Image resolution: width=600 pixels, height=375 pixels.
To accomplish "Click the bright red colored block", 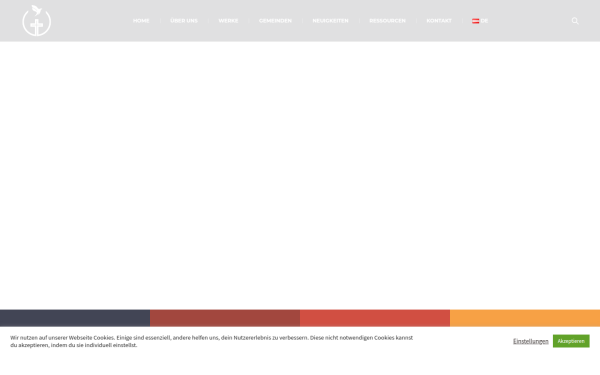I will click(375, 318).
